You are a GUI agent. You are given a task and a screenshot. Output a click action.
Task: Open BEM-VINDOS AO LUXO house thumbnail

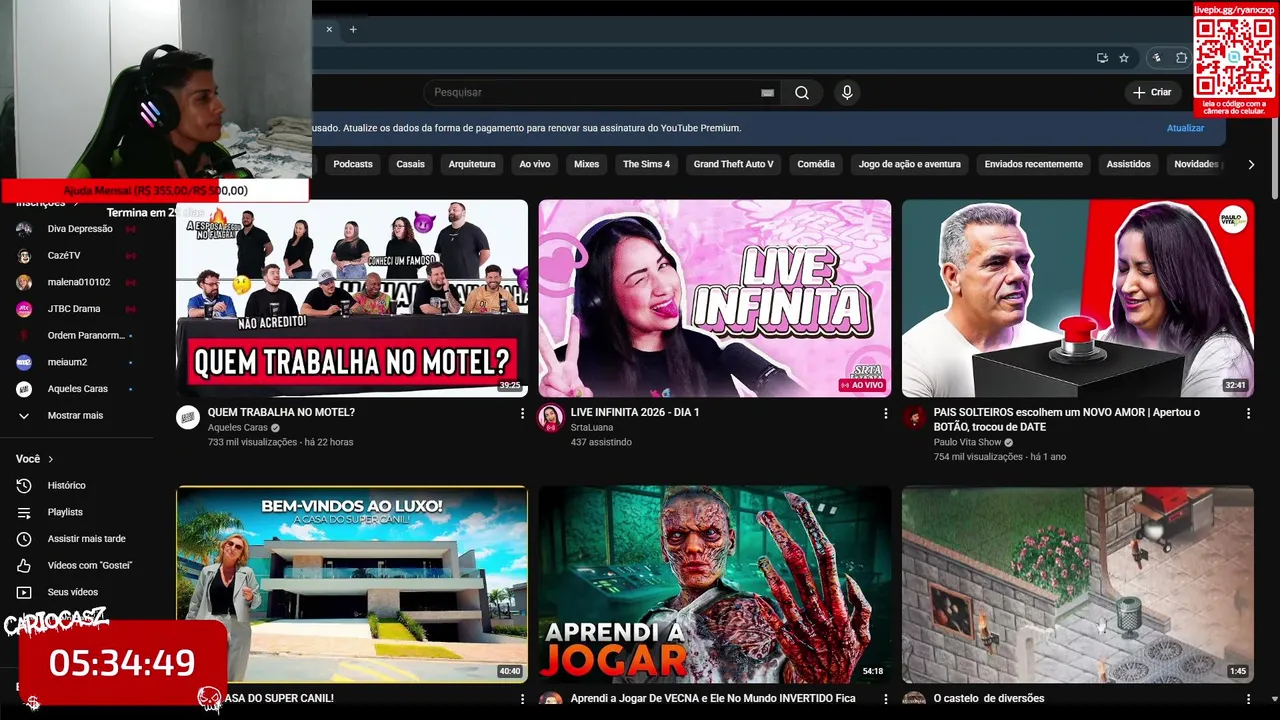[352, 584]
